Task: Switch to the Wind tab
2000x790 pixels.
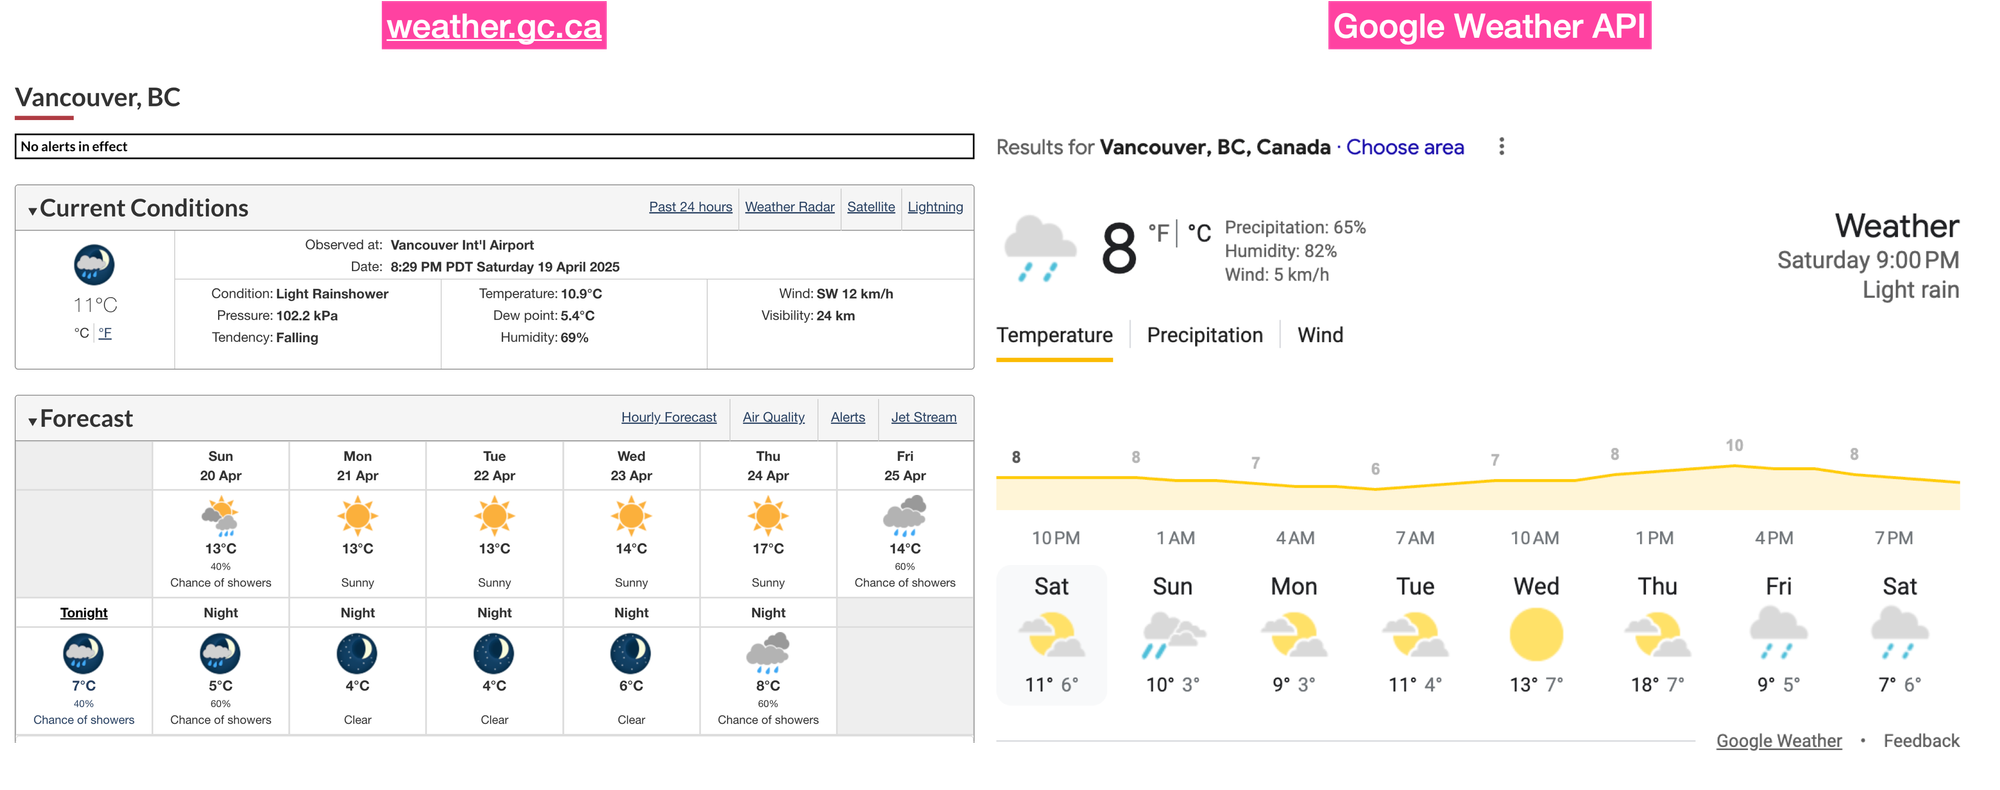Action: click(x=1320, y=335)
